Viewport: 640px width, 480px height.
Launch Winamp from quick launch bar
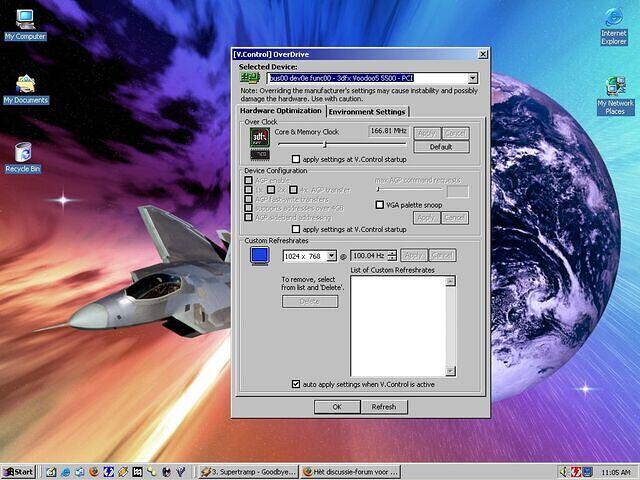(x=123, y=472)
